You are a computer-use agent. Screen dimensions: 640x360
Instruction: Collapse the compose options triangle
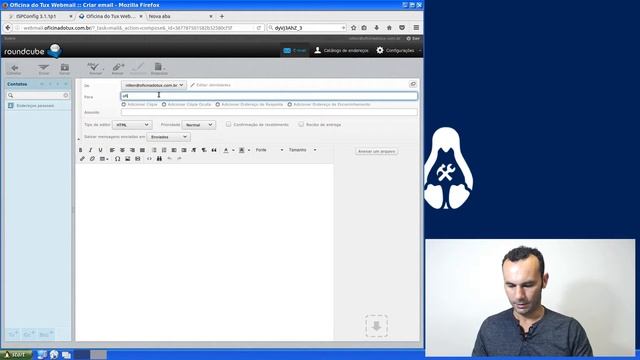click(78, 139)
